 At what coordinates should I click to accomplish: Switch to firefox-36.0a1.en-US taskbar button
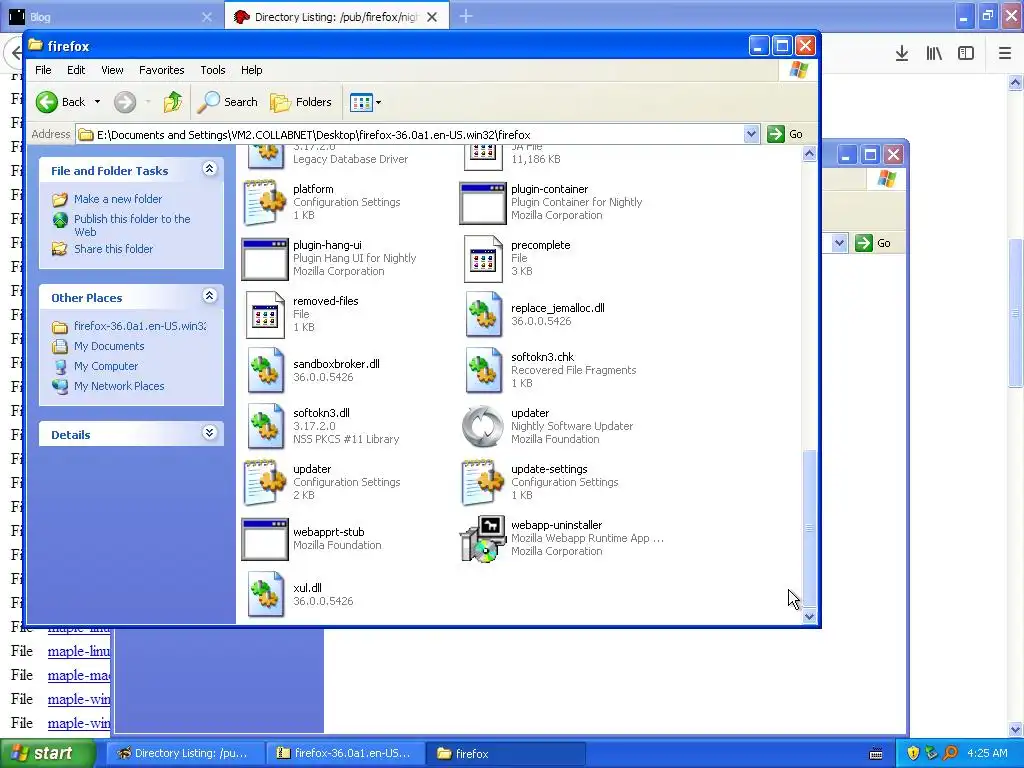pos(346,753)
